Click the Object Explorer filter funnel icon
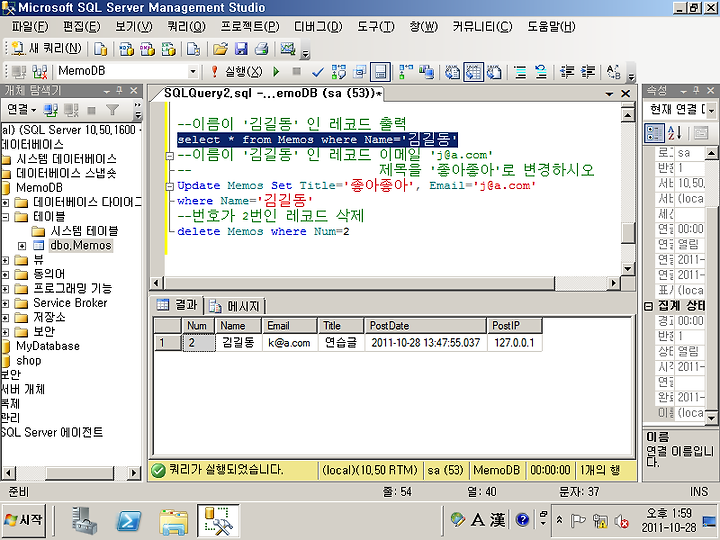The image size is (720, 540). pos(112,110)
